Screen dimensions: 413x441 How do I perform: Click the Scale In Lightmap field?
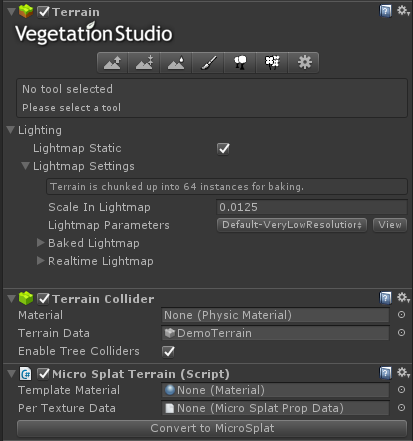[x=312, y=207]
